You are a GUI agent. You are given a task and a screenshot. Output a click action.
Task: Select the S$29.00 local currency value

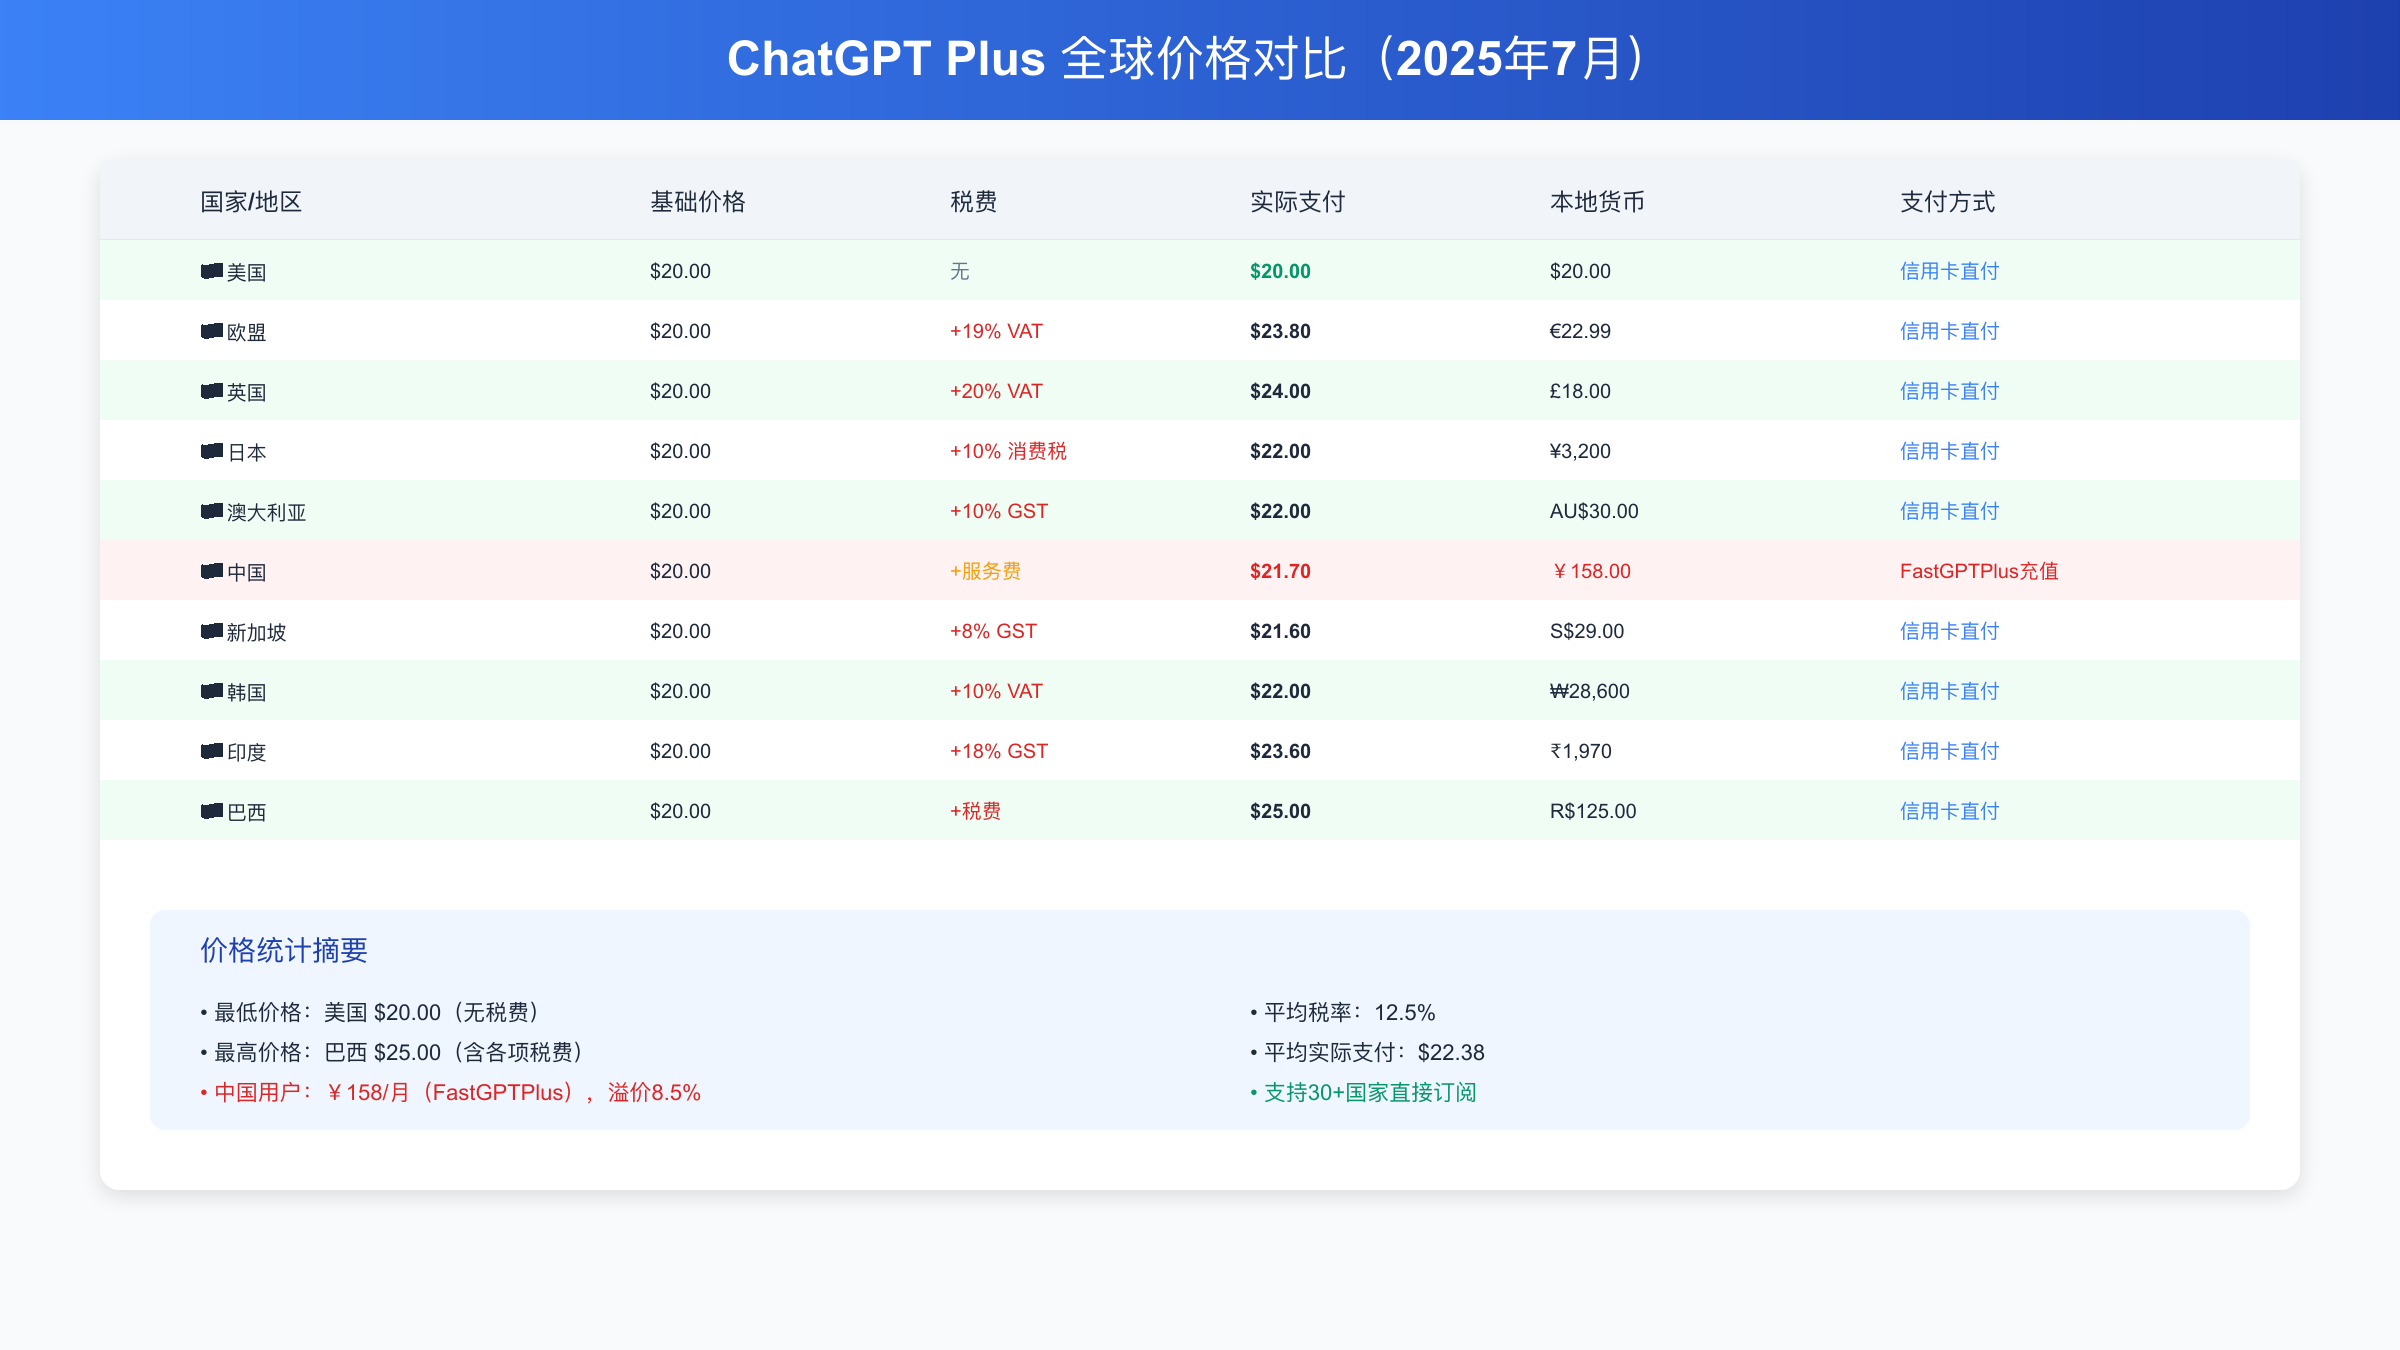point(1587,631)
